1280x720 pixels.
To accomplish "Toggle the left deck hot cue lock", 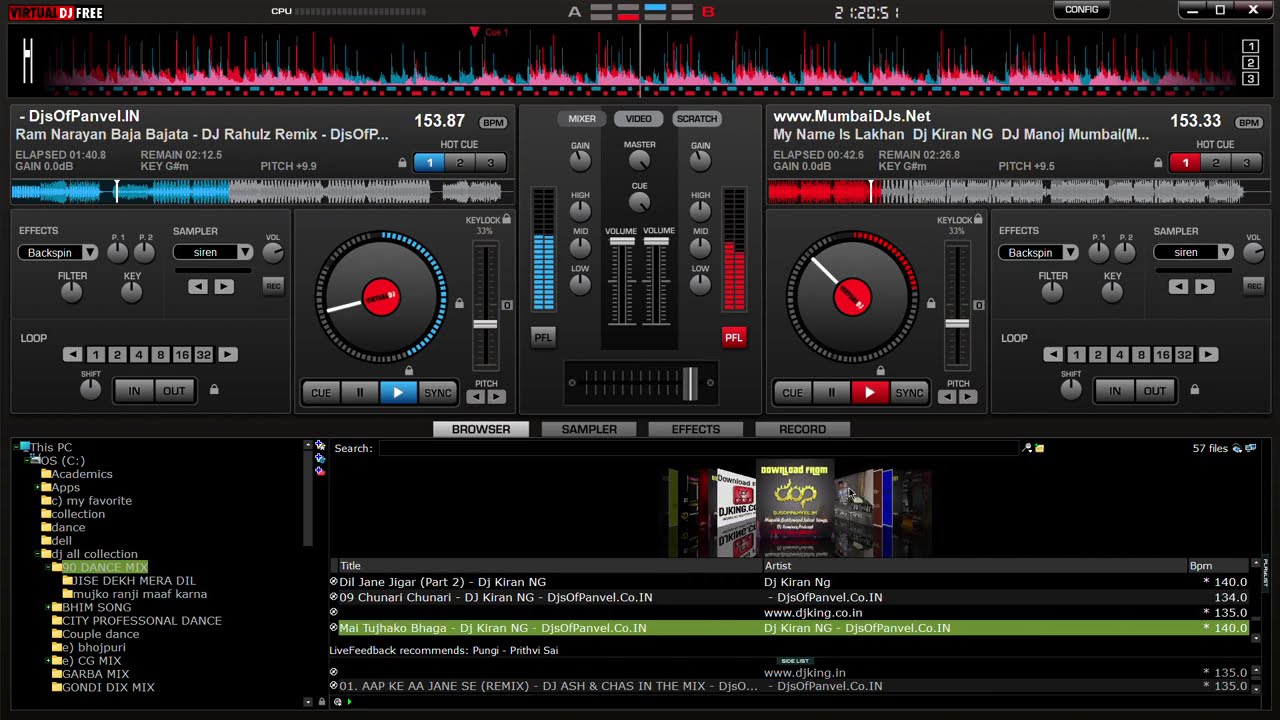I will coord(403,163).
